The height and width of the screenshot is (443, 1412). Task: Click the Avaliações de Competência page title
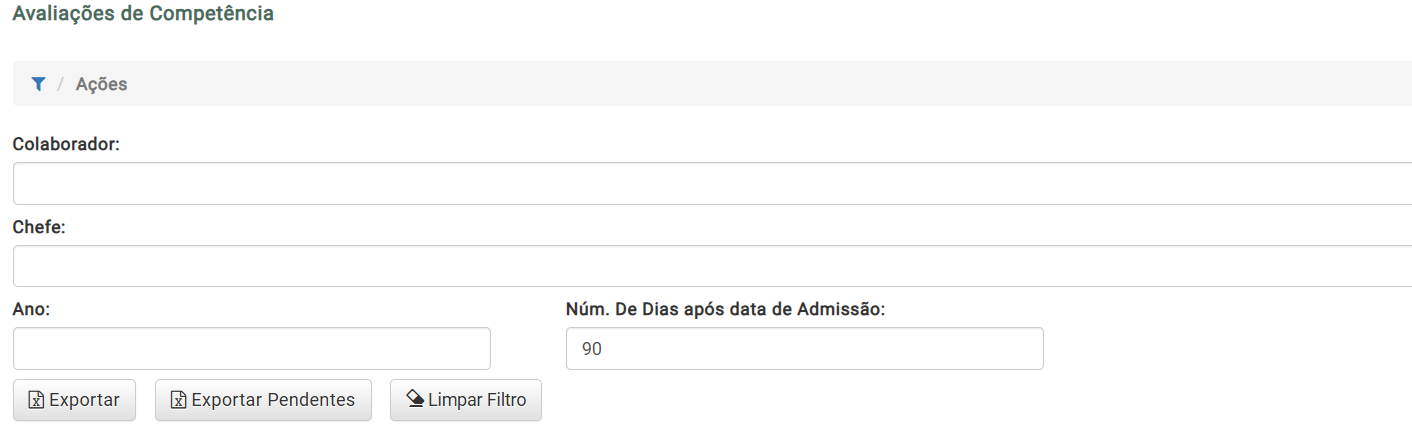(143, 14)
